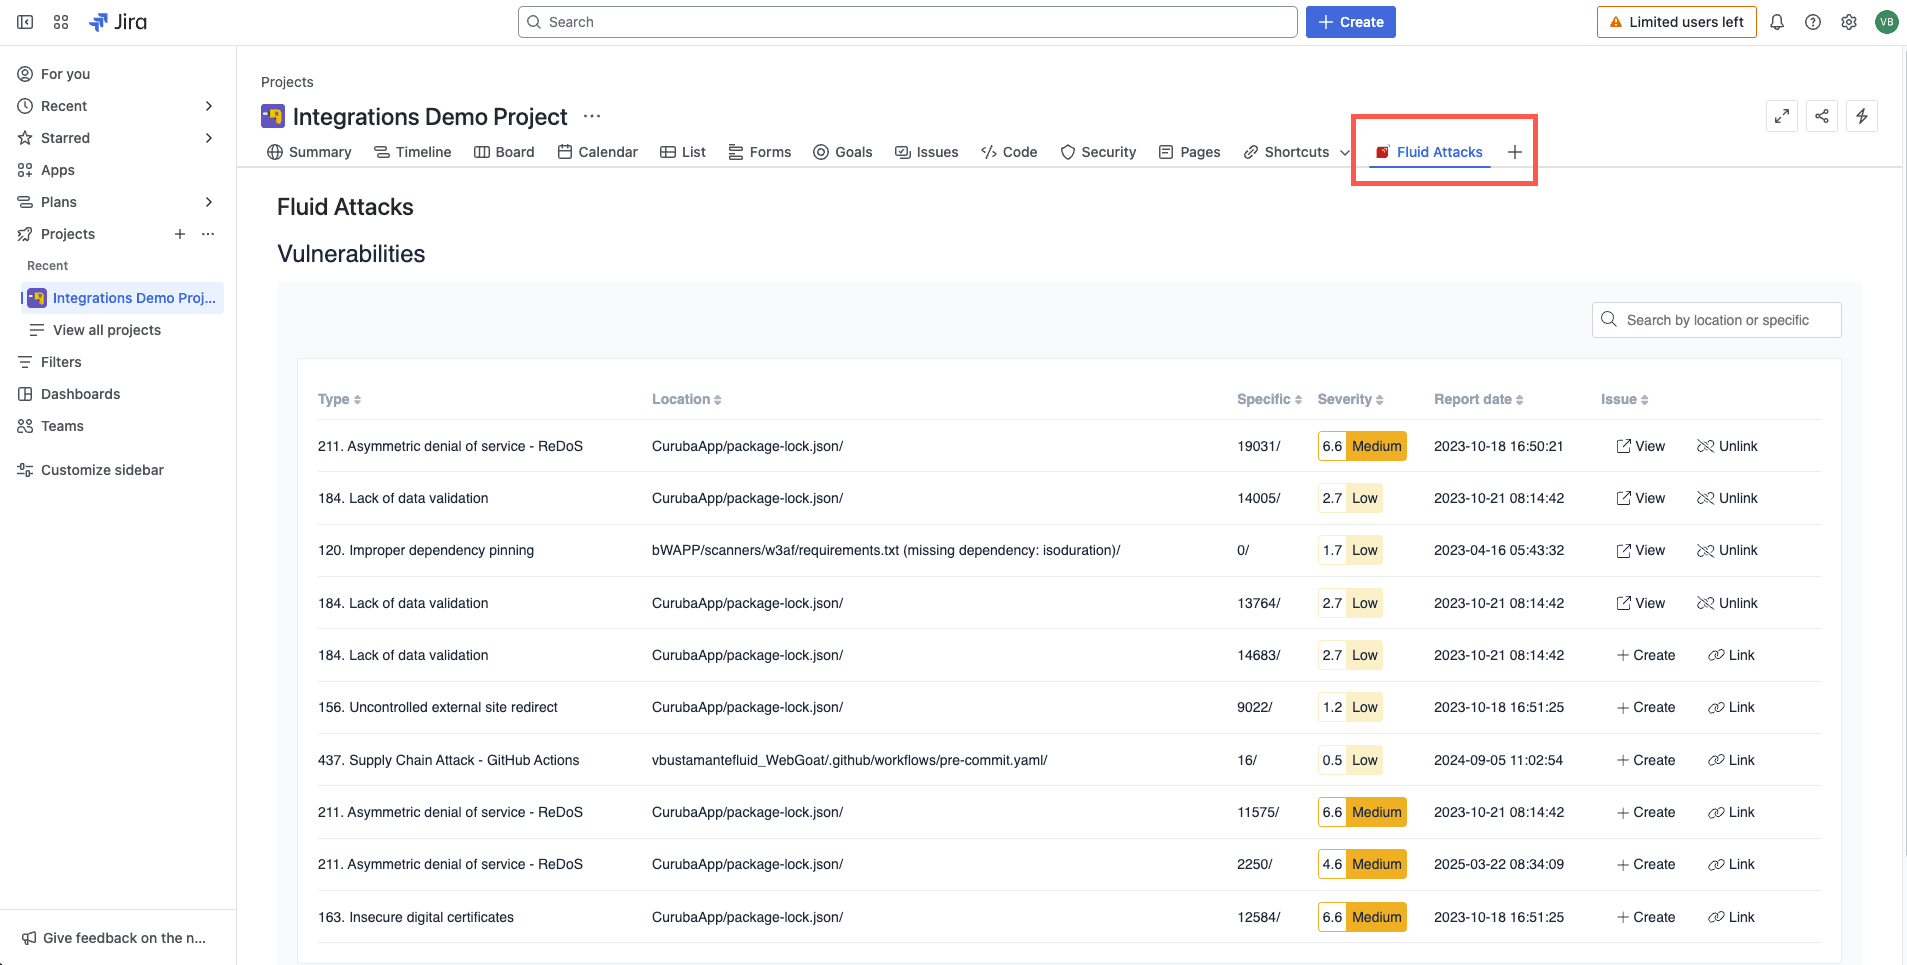Open project actions three-dot menu beside title
This screenshot has height=965, width=1907.
click(x=592, y=116)
